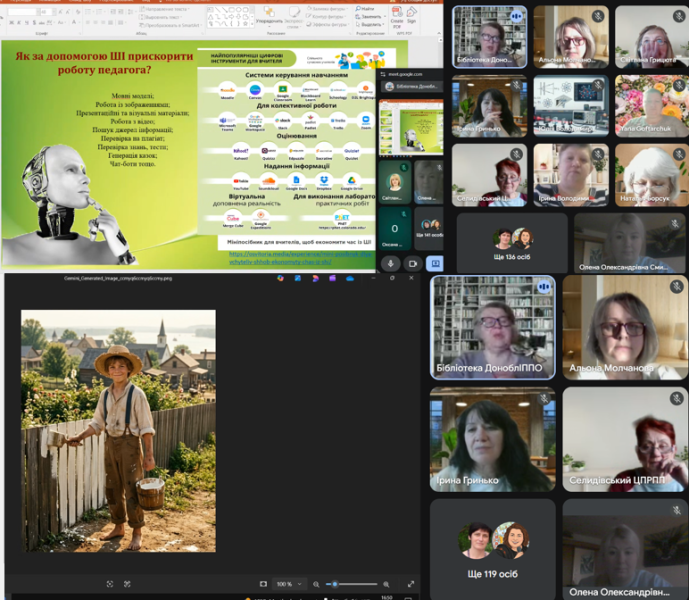Click the fit-to-window icon beside 100%
689x600 pixels.
click(263, 584)
